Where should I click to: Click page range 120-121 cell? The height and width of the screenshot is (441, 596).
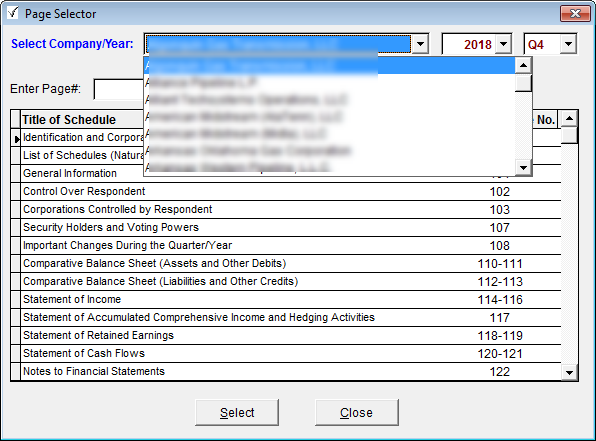(x=499, y=354)
